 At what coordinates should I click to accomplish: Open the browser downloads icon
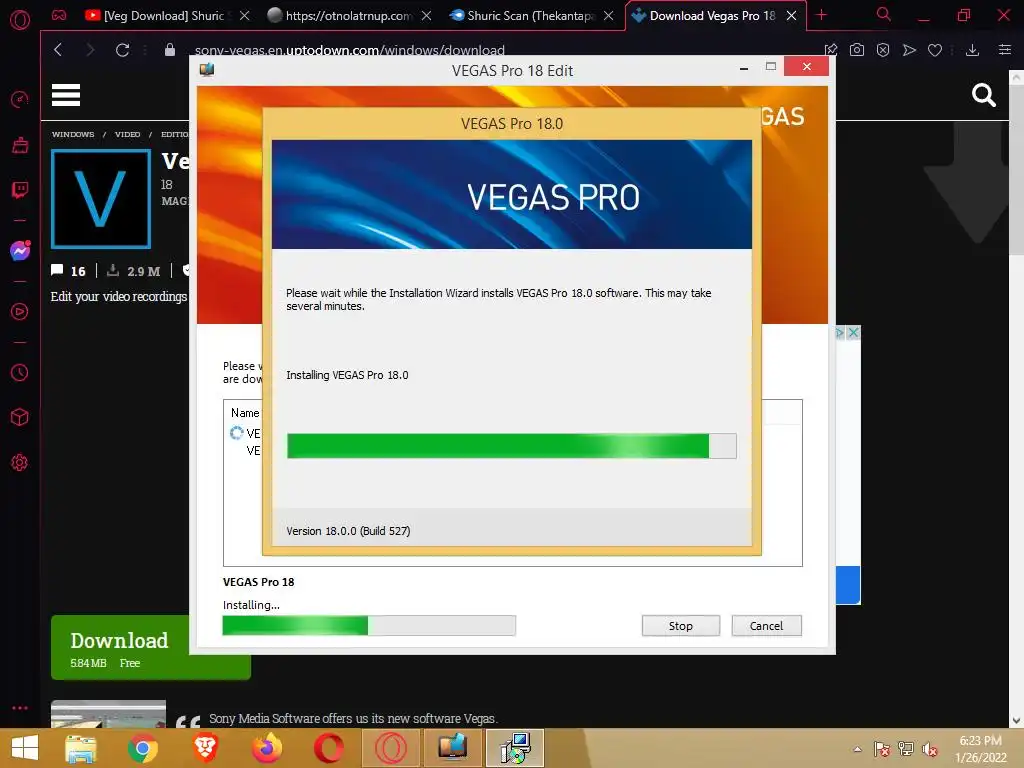[972, 50]
